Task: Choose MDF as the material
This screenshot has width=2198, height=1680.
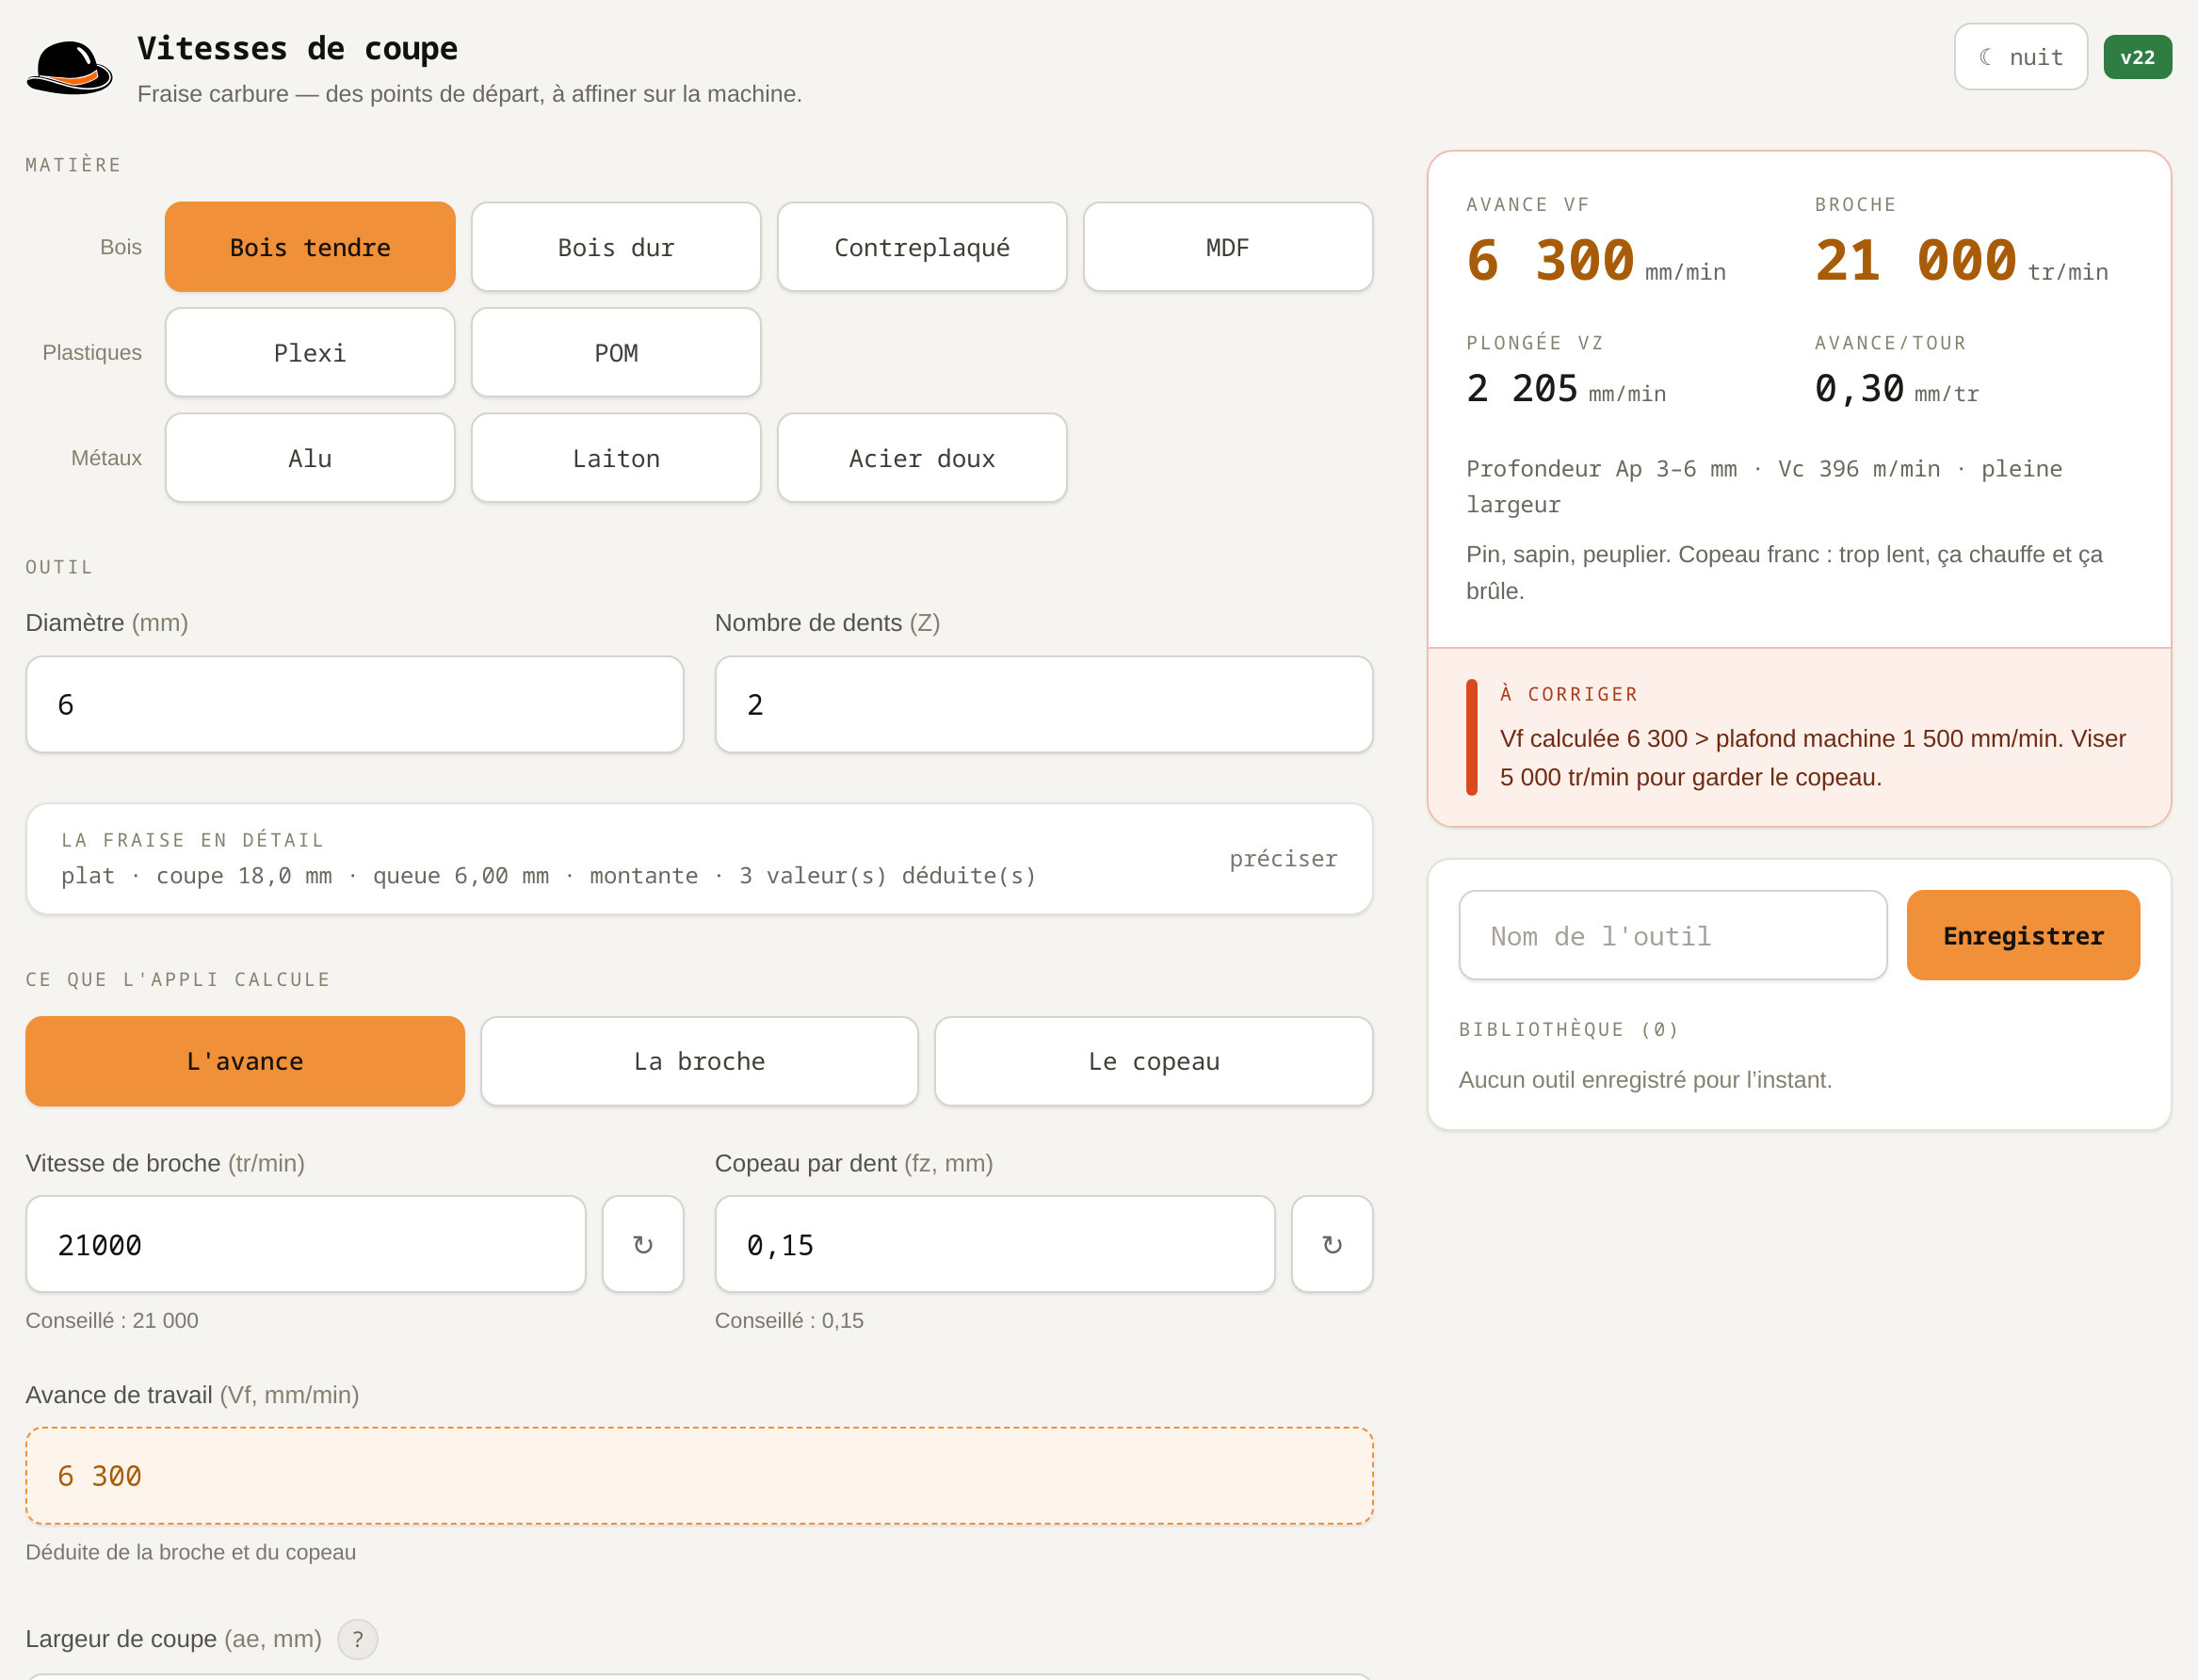Action: click(x=1228, y=247)
